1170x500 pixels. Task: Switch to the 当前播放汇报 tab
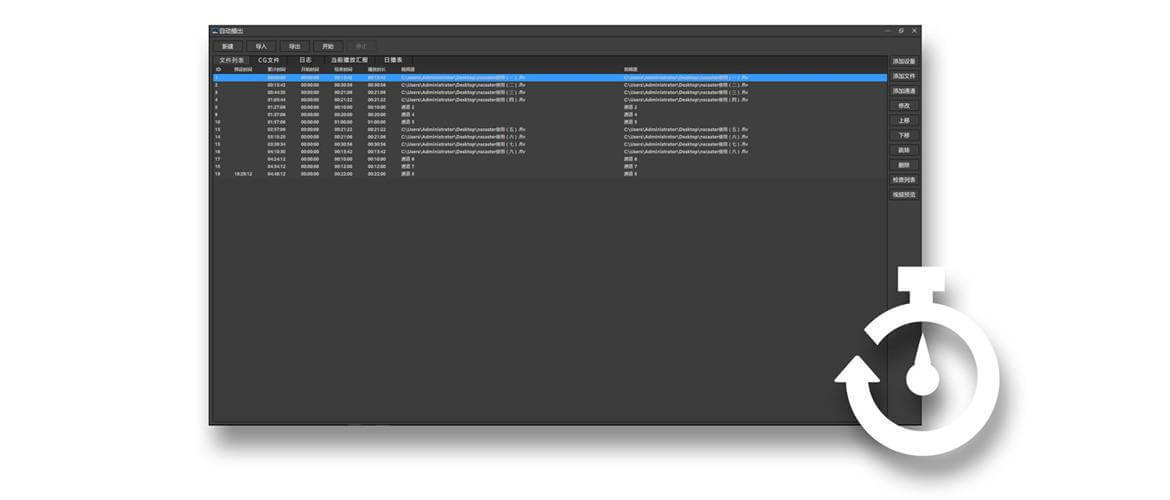click(x=349, y=60)
